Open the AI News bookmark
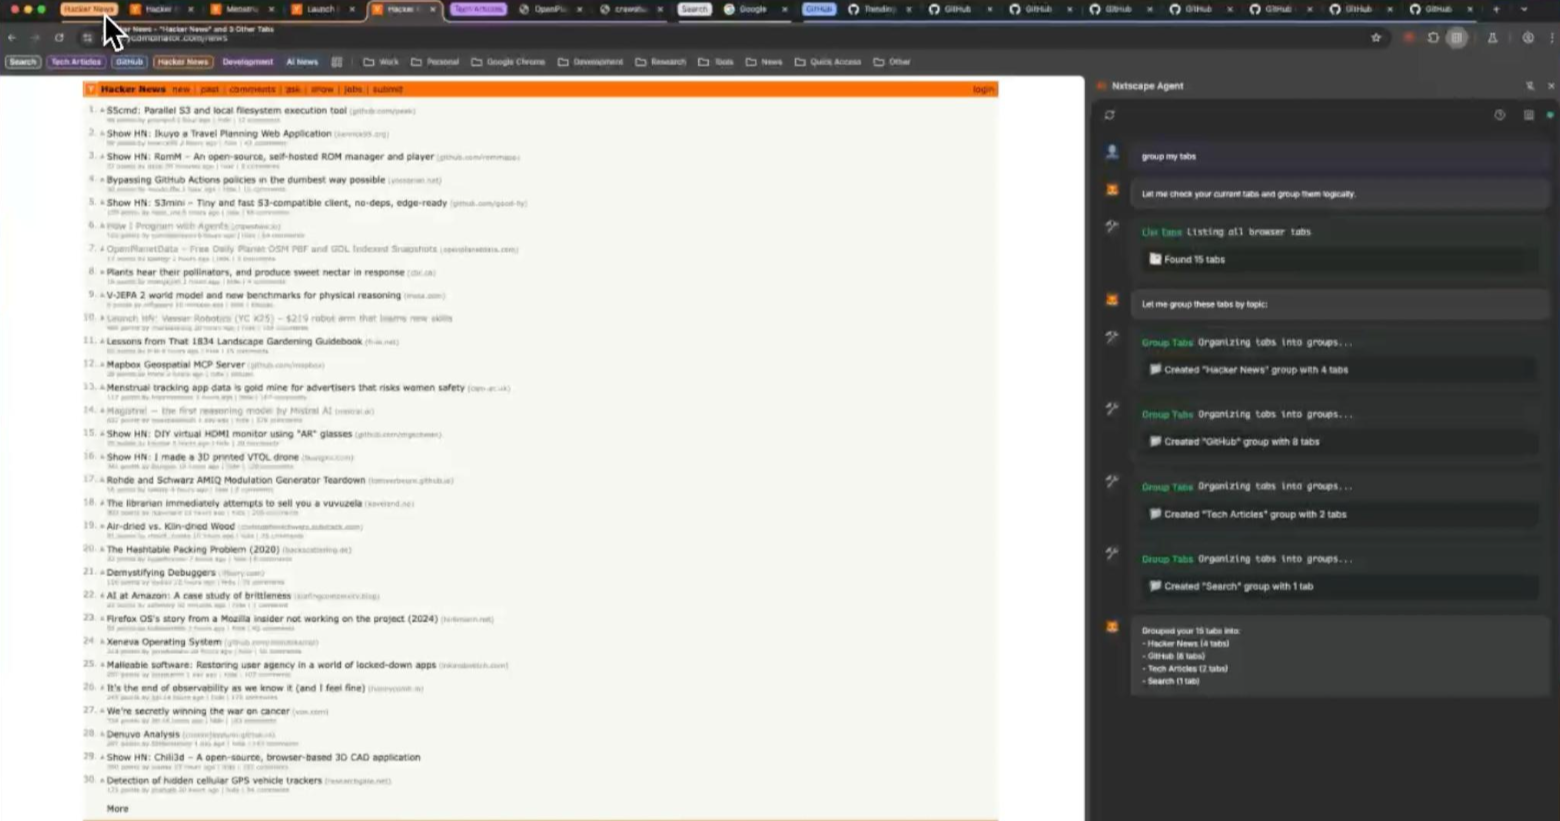Image resolution: width=1560 pixels, height=821 pixels. click(302, 62)
